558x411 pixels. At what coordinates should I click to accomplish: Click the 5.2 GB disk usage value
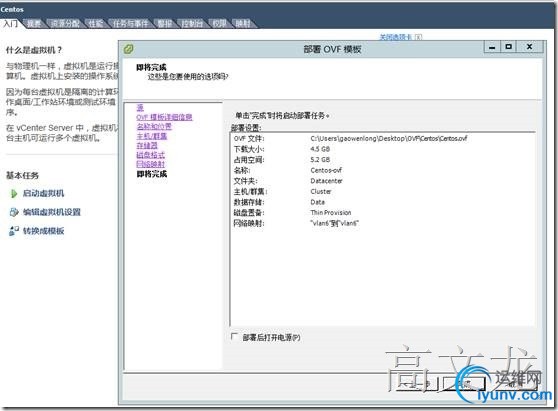320,159
